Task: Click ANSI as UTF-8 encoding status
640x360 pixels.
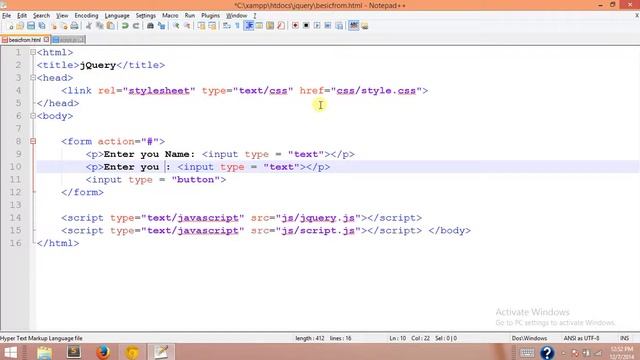Action: pyautogui.click(x=581, y=338)
